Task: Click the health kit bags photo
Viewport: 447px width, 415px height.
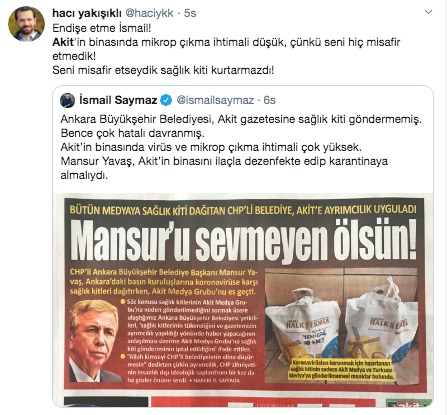Action: click(x=341, y=325)
